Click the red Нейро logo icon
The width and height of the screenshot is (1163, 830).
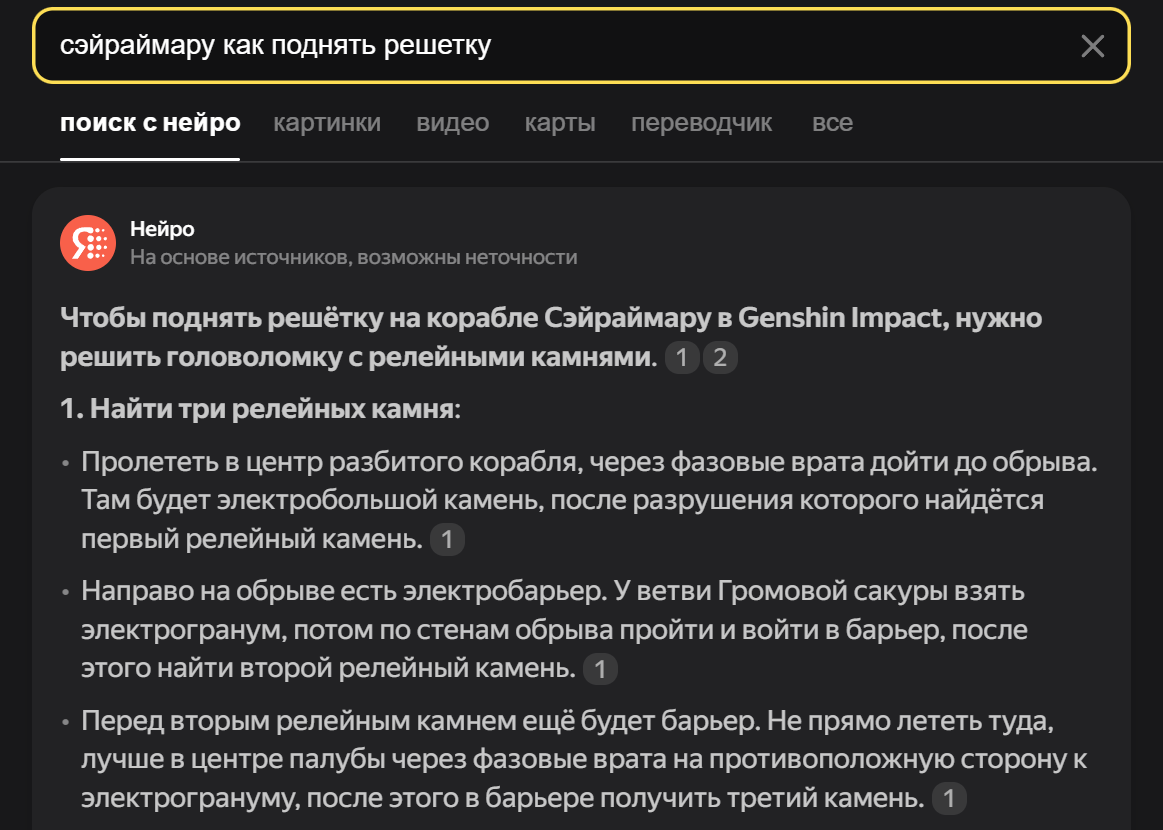point(88,243)
